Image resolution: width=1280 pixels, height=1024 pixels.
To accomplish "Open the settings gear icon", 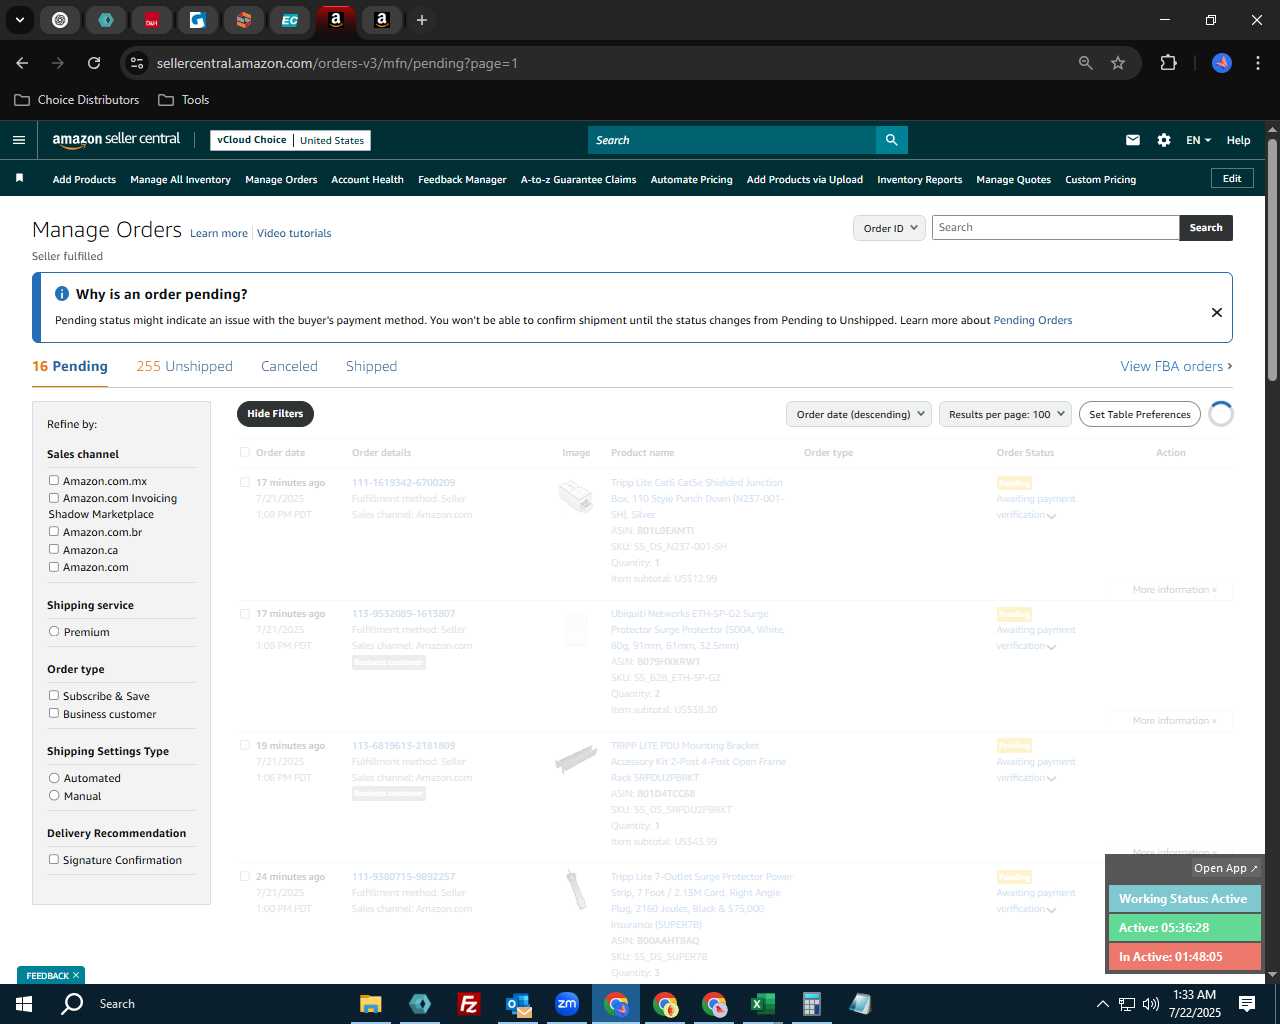I will [x=1164, y=140].
